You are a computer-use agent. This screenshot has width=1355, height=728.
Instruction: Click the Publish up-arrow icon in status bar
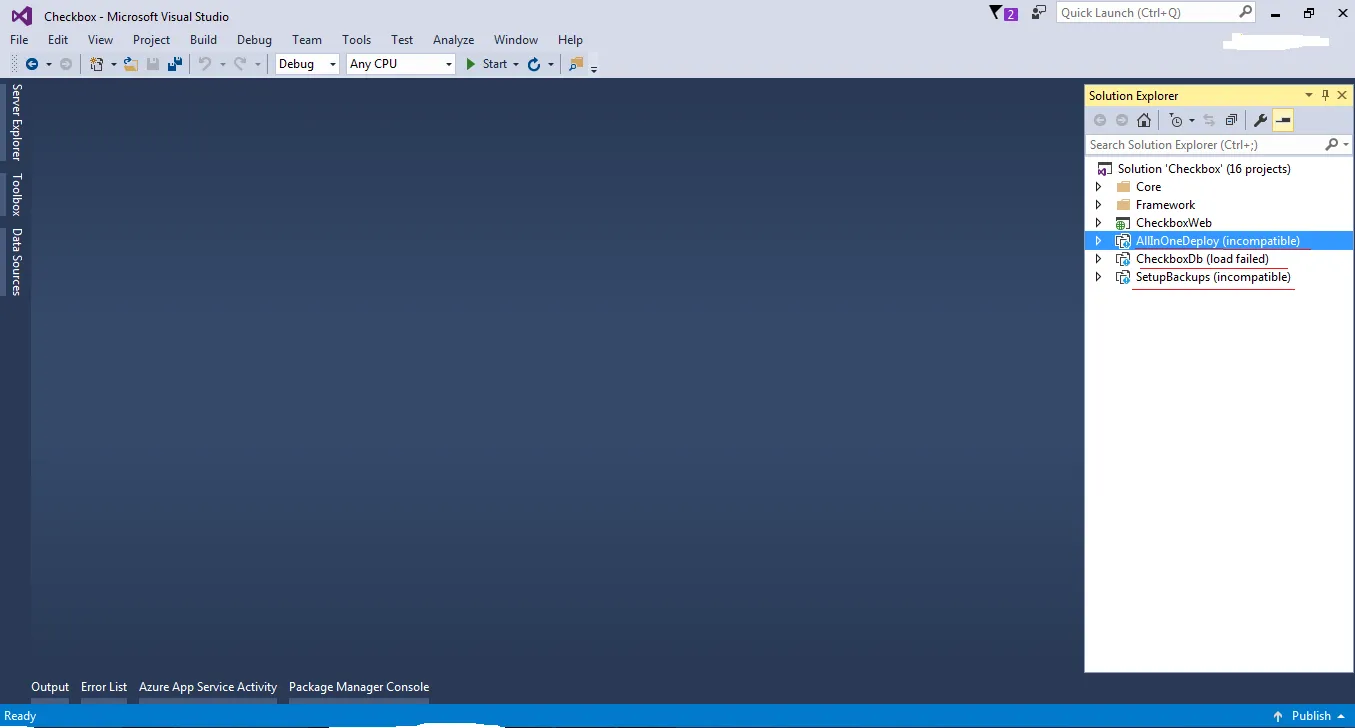pos(1278,716)
